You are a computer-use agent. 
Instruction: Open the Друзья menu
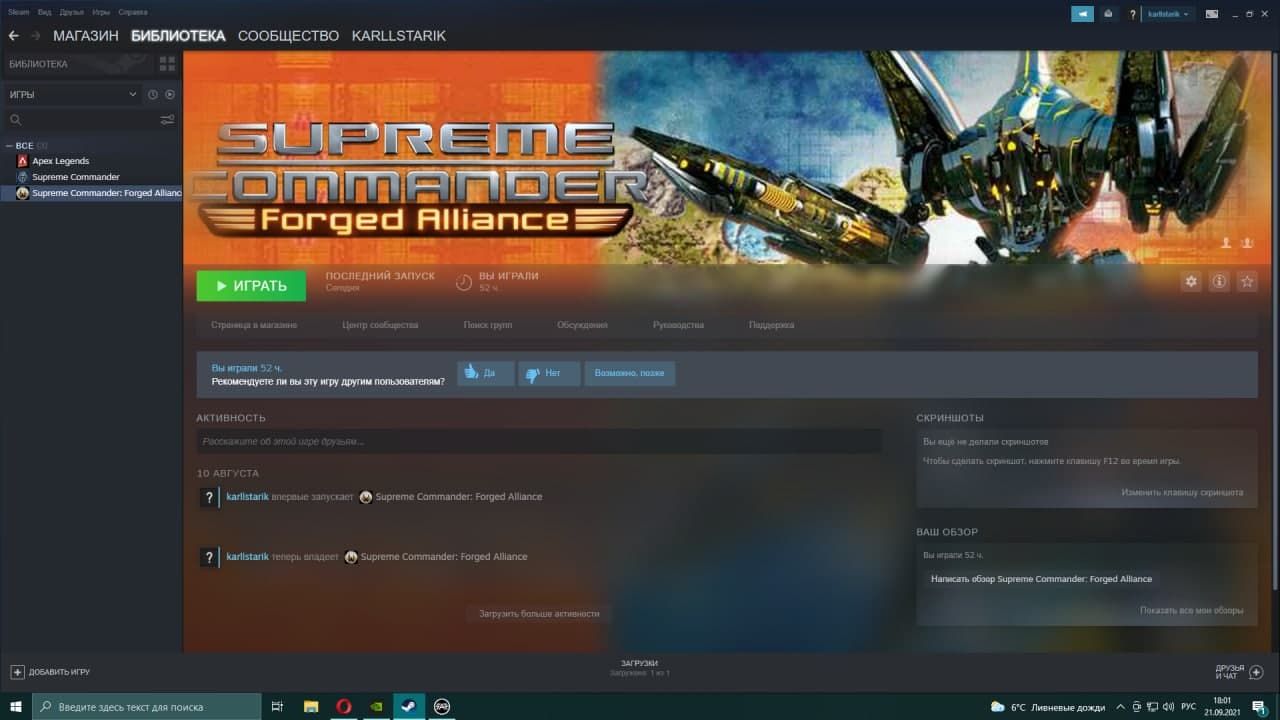click(x=72, y=12)
